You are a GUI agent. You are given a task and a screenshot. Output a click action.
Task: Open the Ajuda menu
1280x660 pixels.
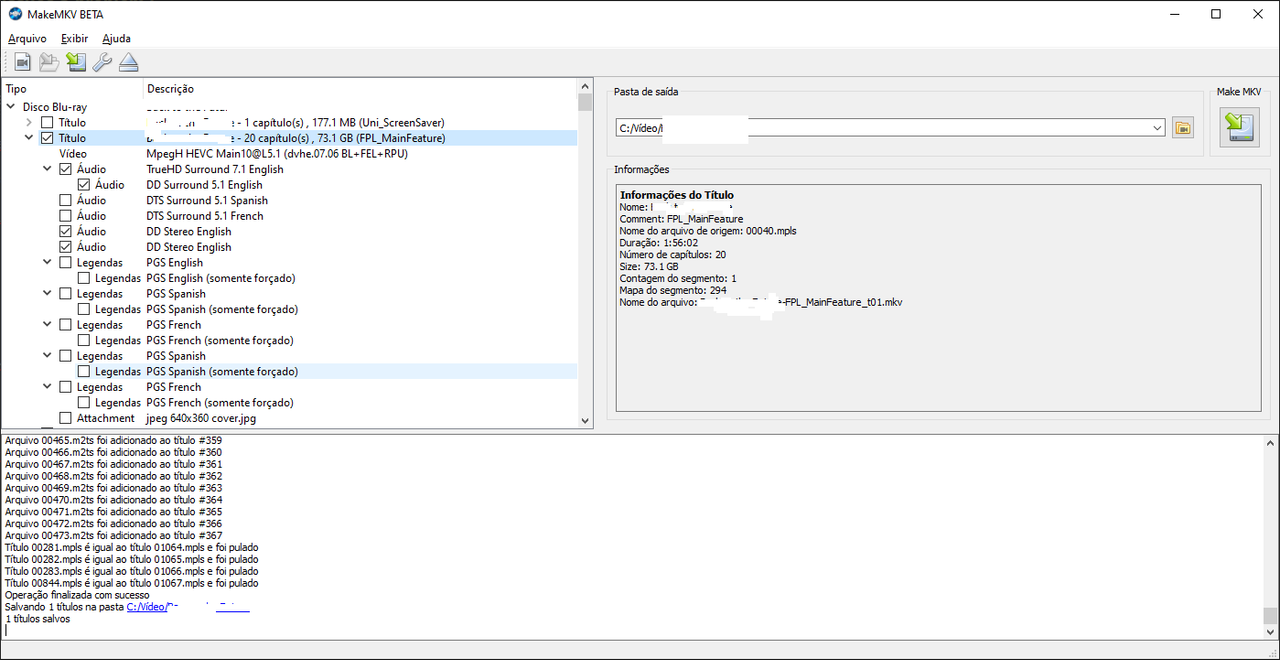[x=116, y=38]
